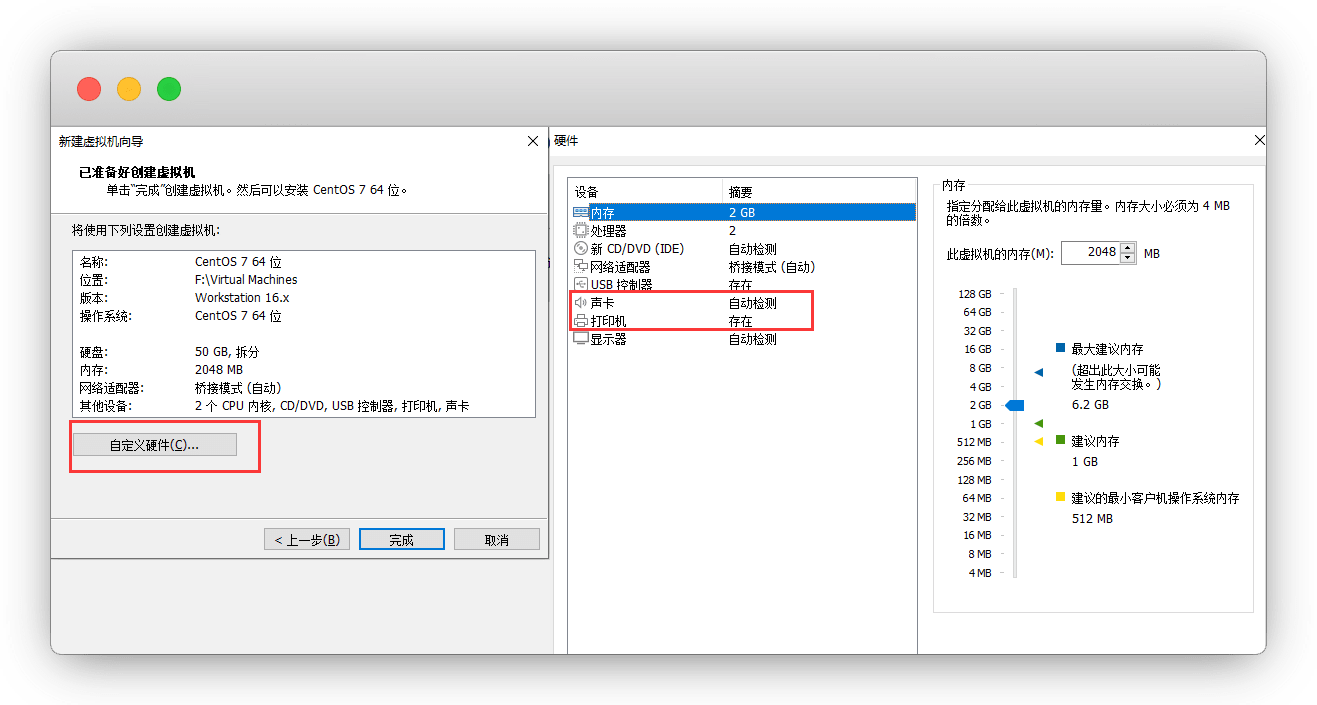Open 自定义硬件(C)... hardware customization
Image resolution: width=1317 pixels, height=705 pixels.
pos(154,445)
